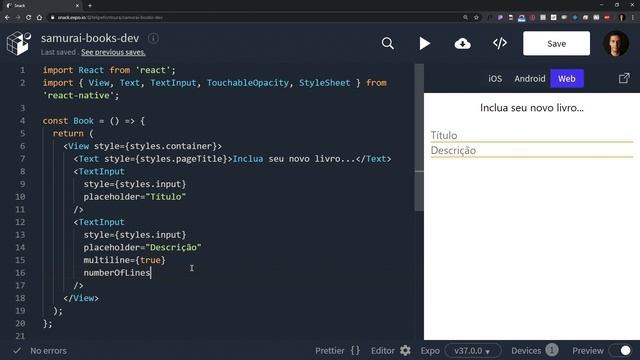Focus the Título input in preview

pyautogui.click(x=532, y=136)
